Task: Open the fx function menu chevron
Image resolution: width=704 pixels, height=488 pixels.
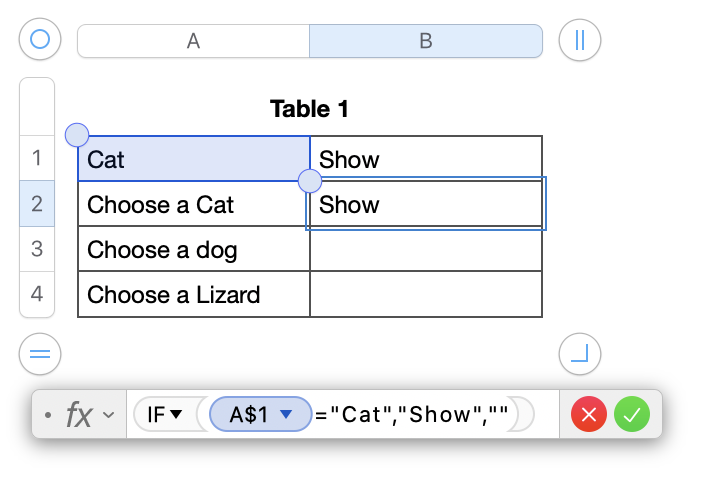Action: tap(109, 414)
